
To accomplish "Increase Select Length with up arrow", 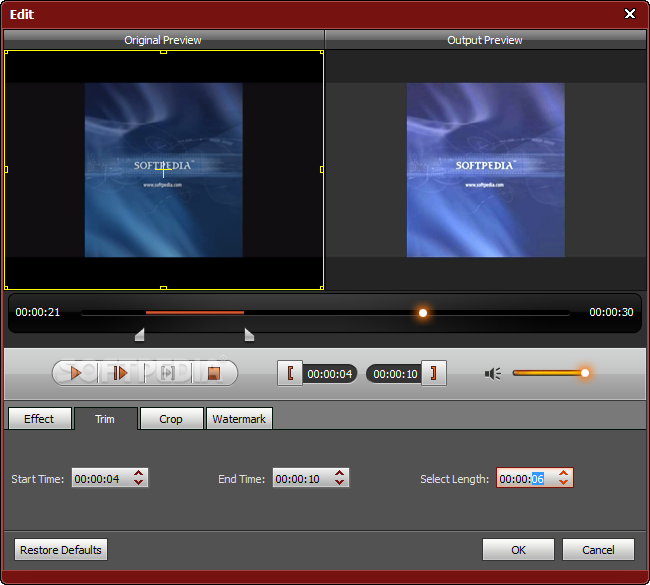I will (x=564, y=473).
